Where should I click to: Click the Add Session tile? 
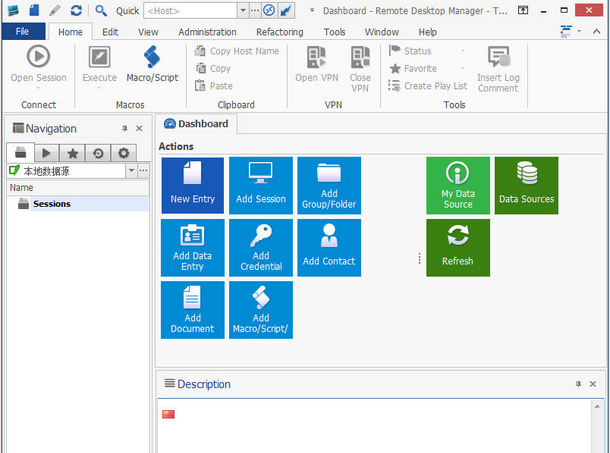tap(261, 185)
